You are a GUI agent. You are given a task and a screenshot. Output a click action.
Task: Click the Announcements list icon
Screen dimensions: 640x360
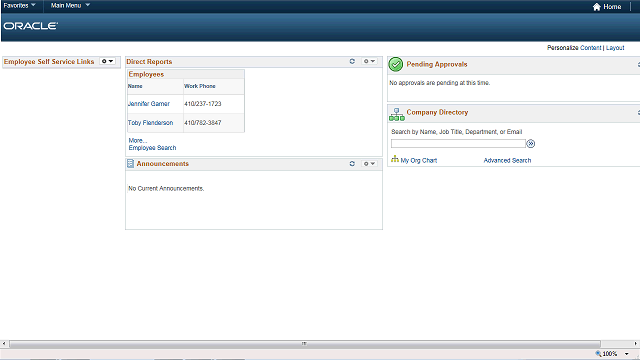click(131, 164)
